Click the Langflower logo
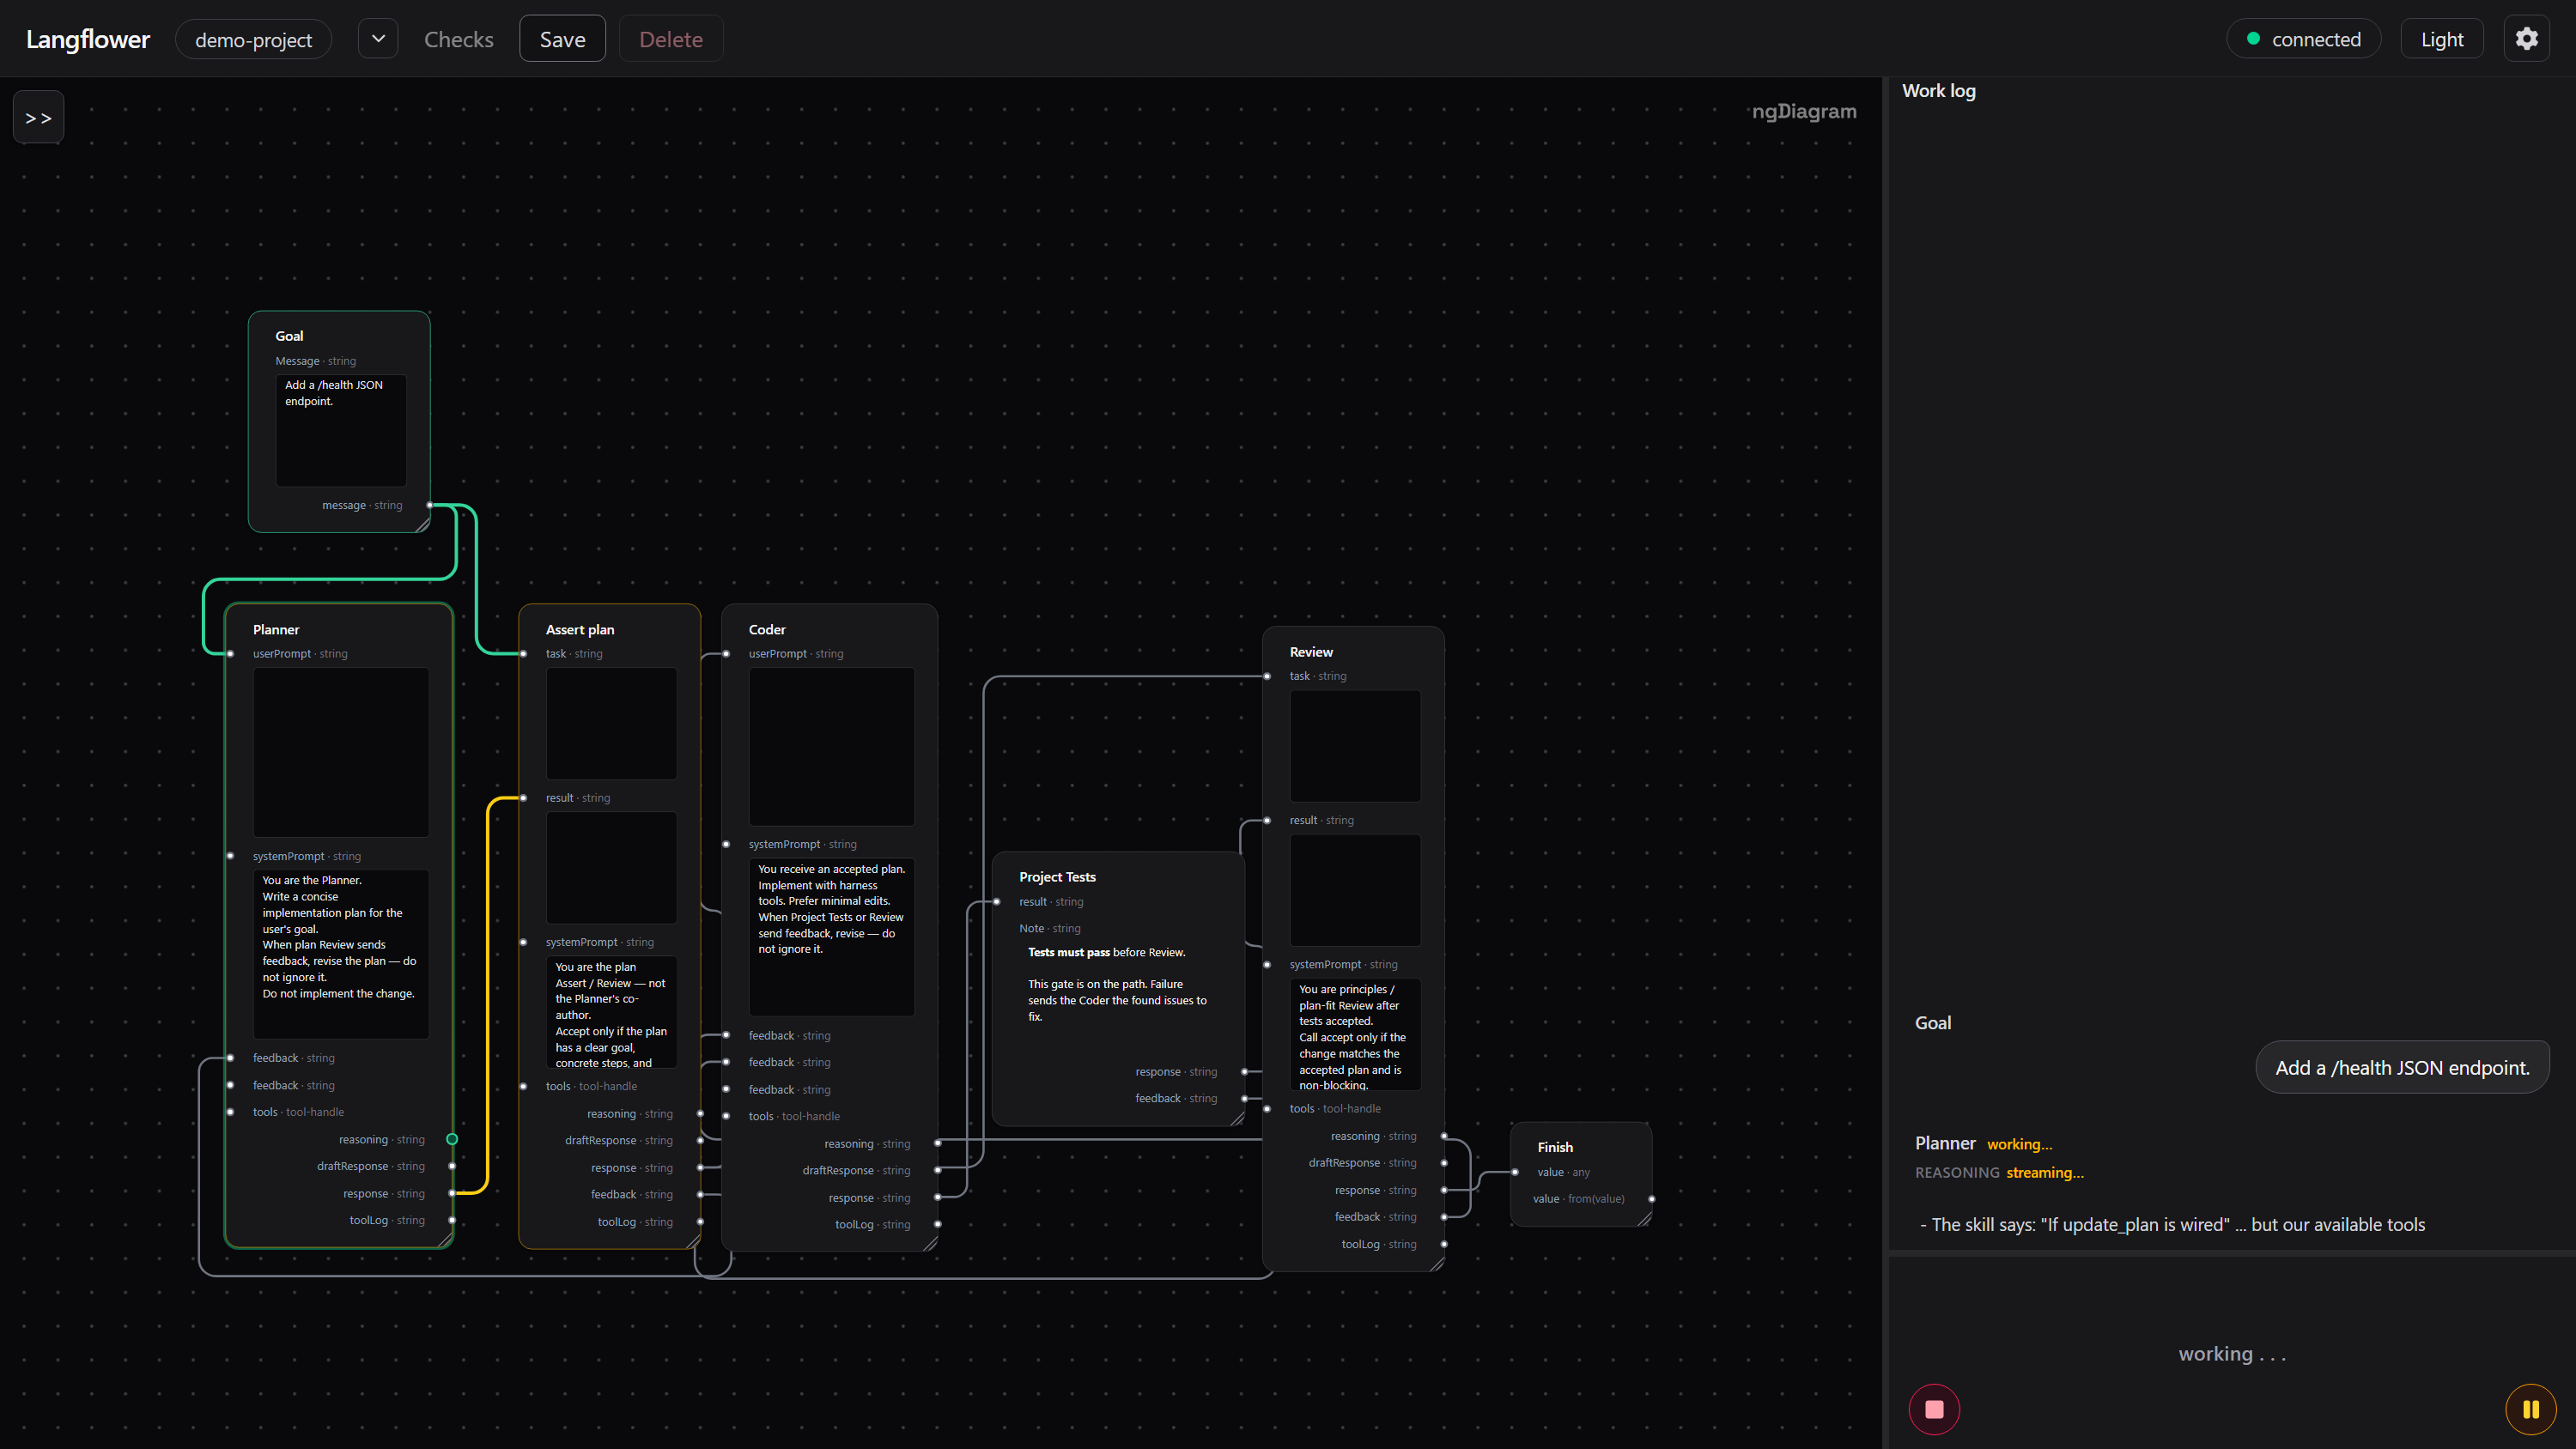The width and height of the screenshot is (2576, 1449). [x=88, y=39]
